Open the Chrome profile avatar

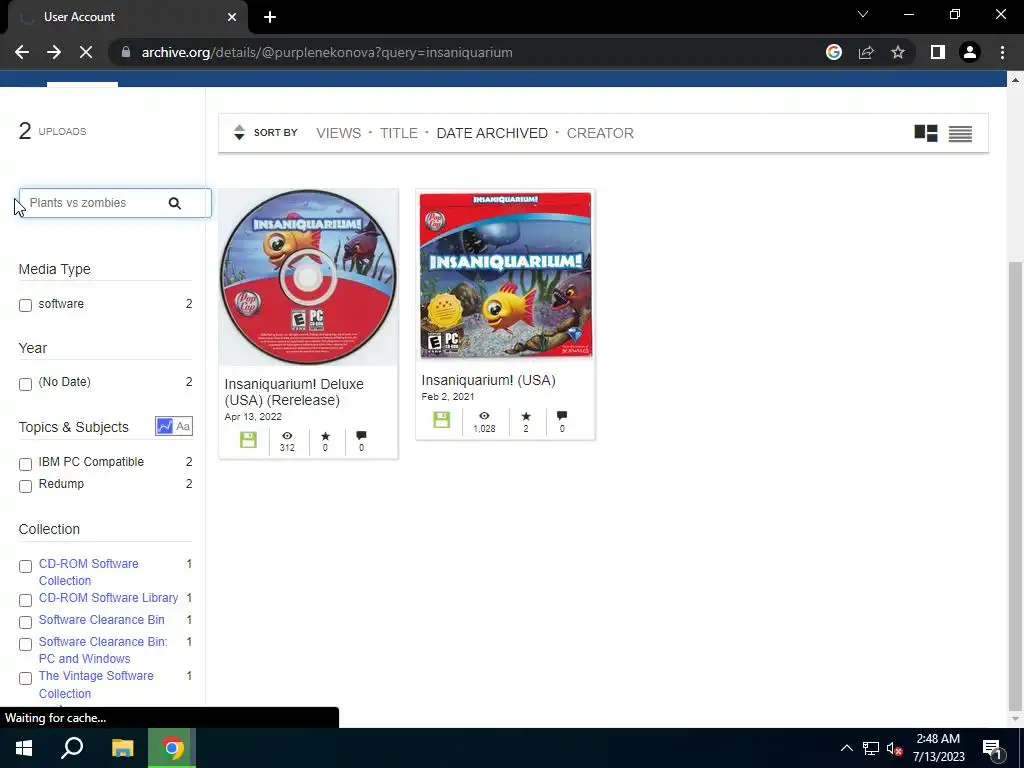pos(970,52)
